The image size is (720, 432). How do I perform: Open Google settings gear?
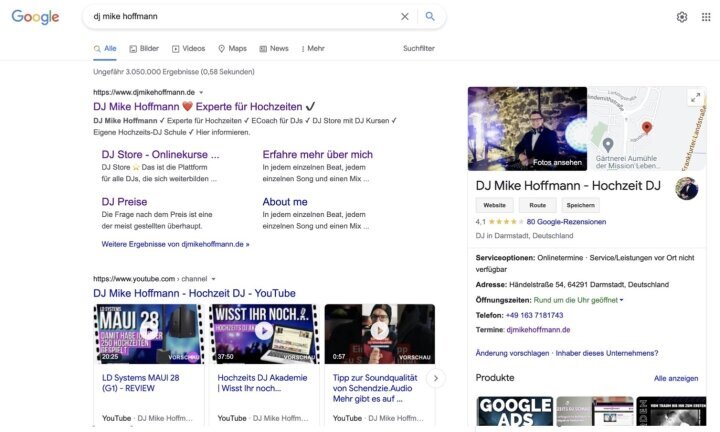point(682,17)
